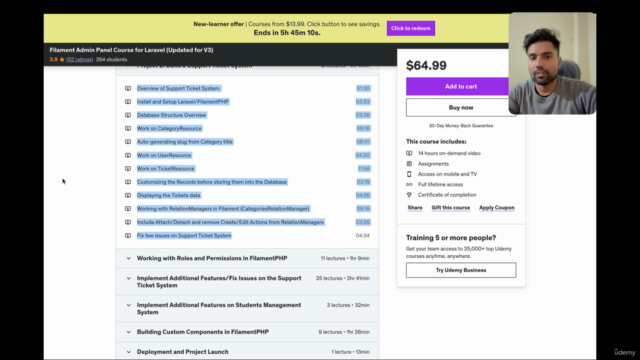Click the Click to redeem button
640x360 pixels.
(411, 28)
